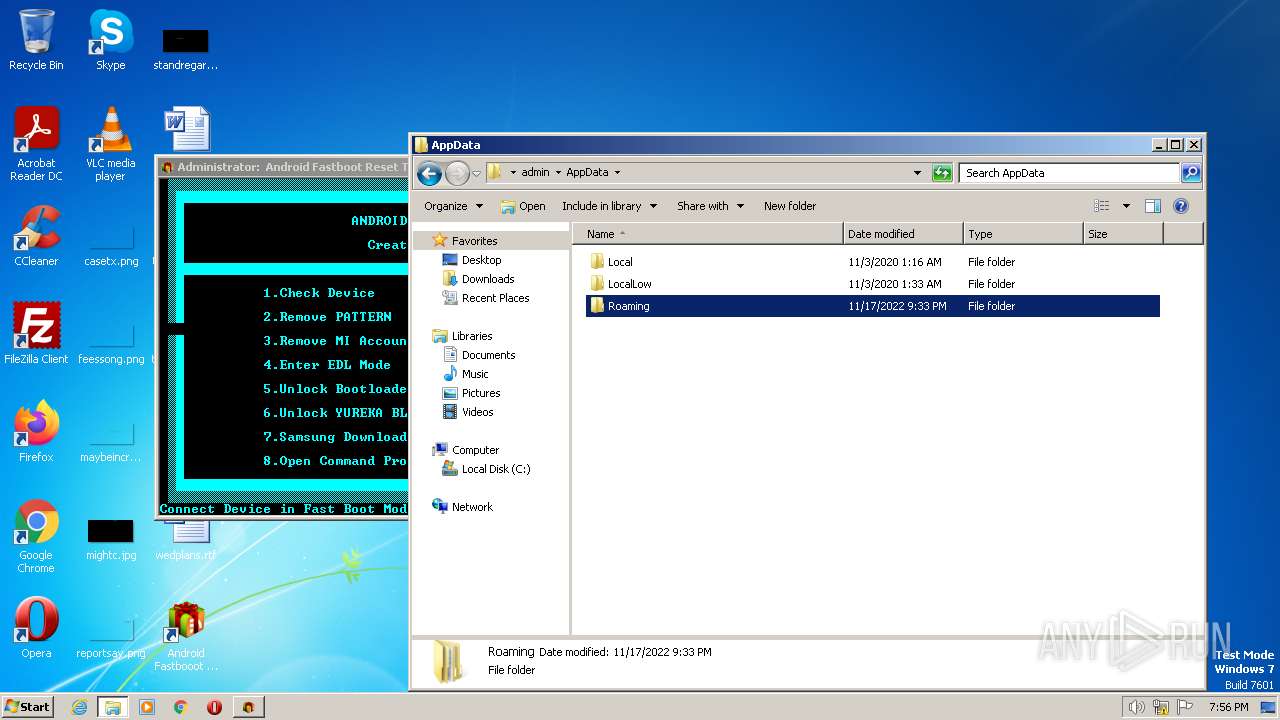This screenshot has height=720, width=1280.
Task: Click the Open toolbar button
Action: [x=523, y=206]
